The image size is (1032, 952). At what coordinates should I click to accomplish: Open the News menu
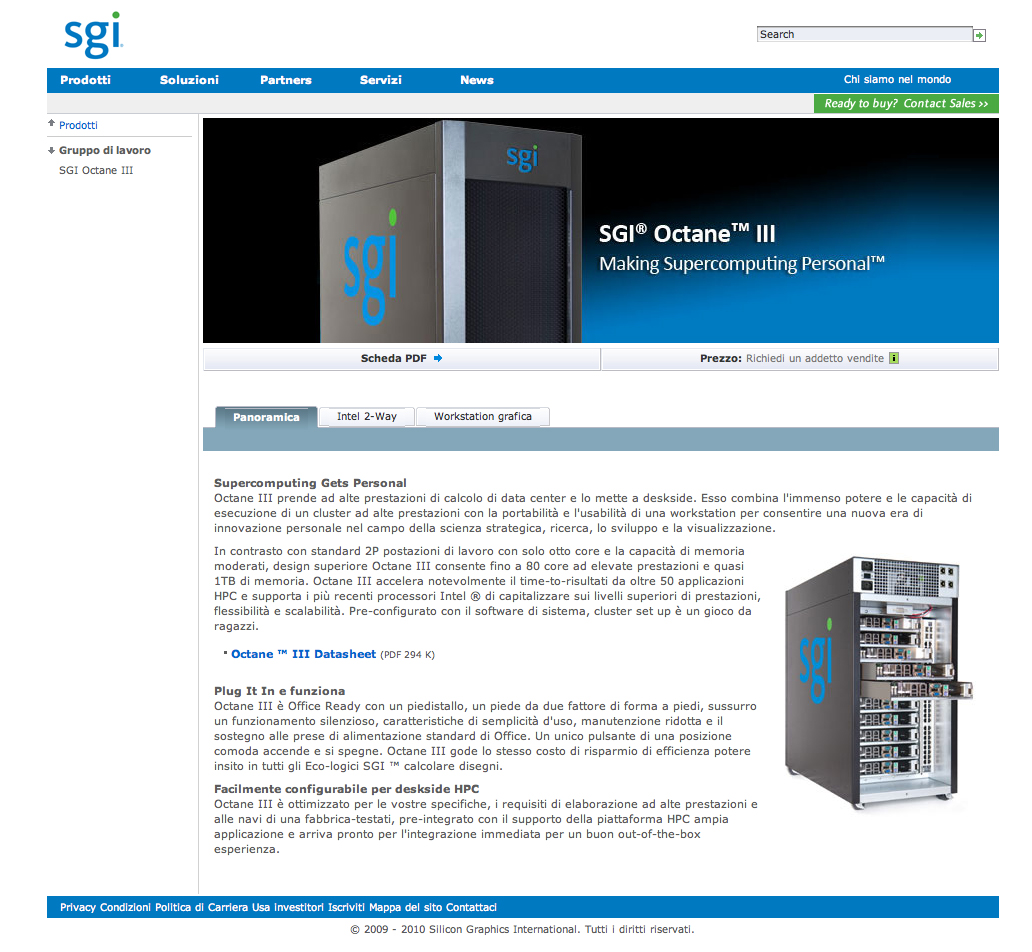pyautogui.click(x=477, y=80)
